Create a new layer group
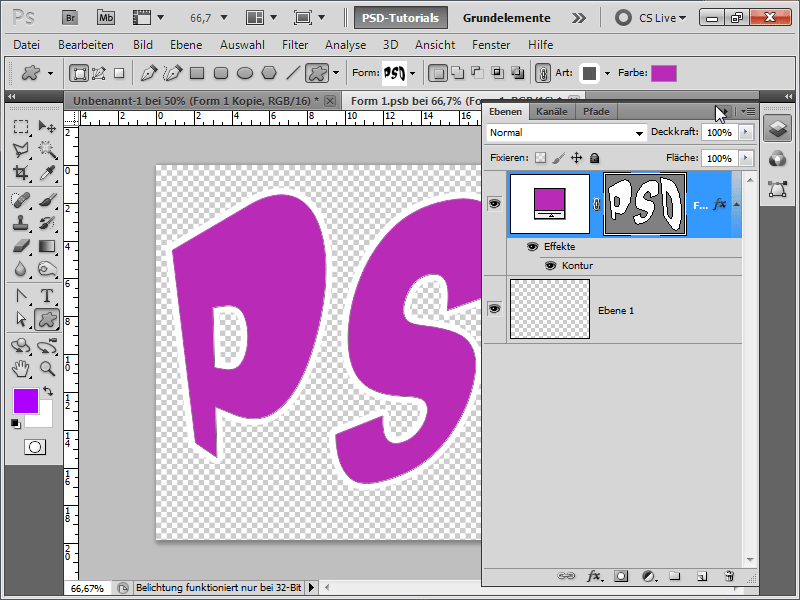Screen dimensions: 800x600 [x=674, y=576]
